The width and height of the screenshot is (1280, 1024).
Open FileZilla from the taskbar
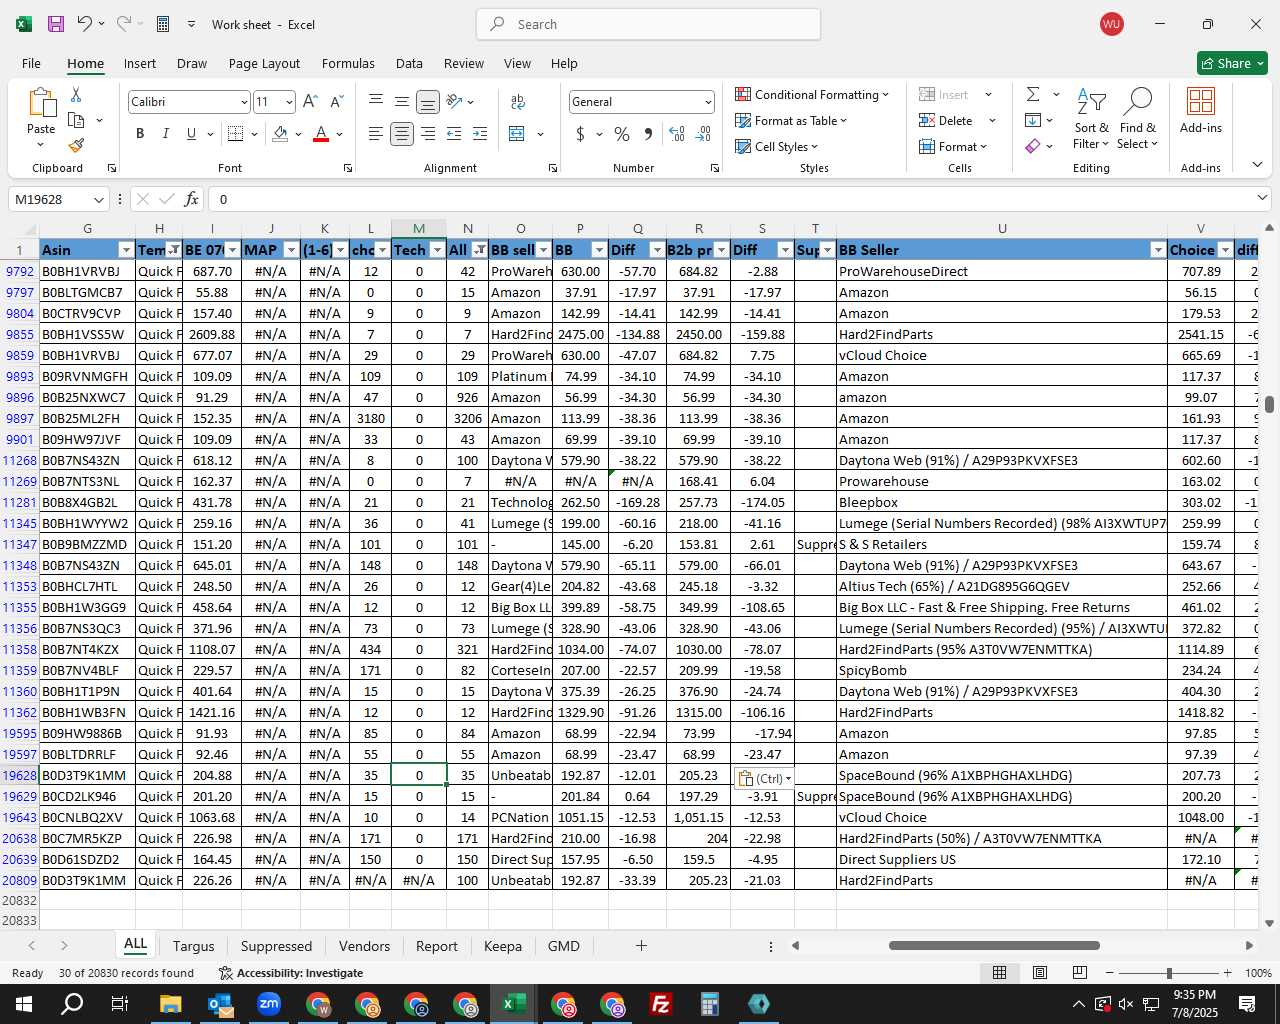661,1004
